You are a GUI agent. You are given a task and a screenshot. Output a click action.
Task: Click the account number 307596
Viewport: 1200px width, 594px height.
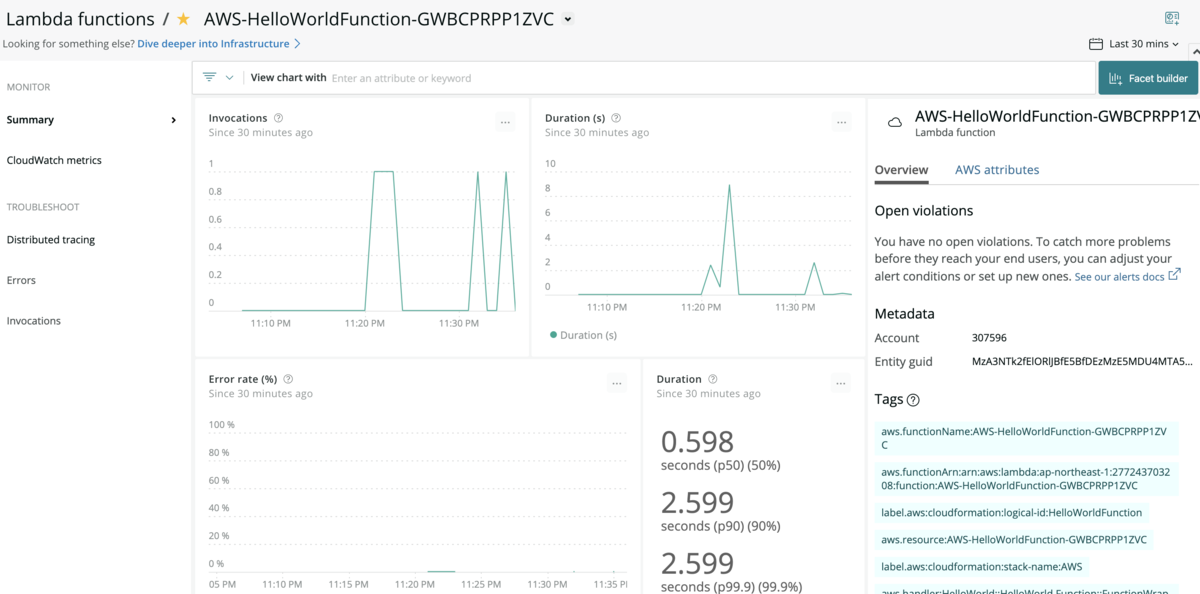click(x=989, y=338)
